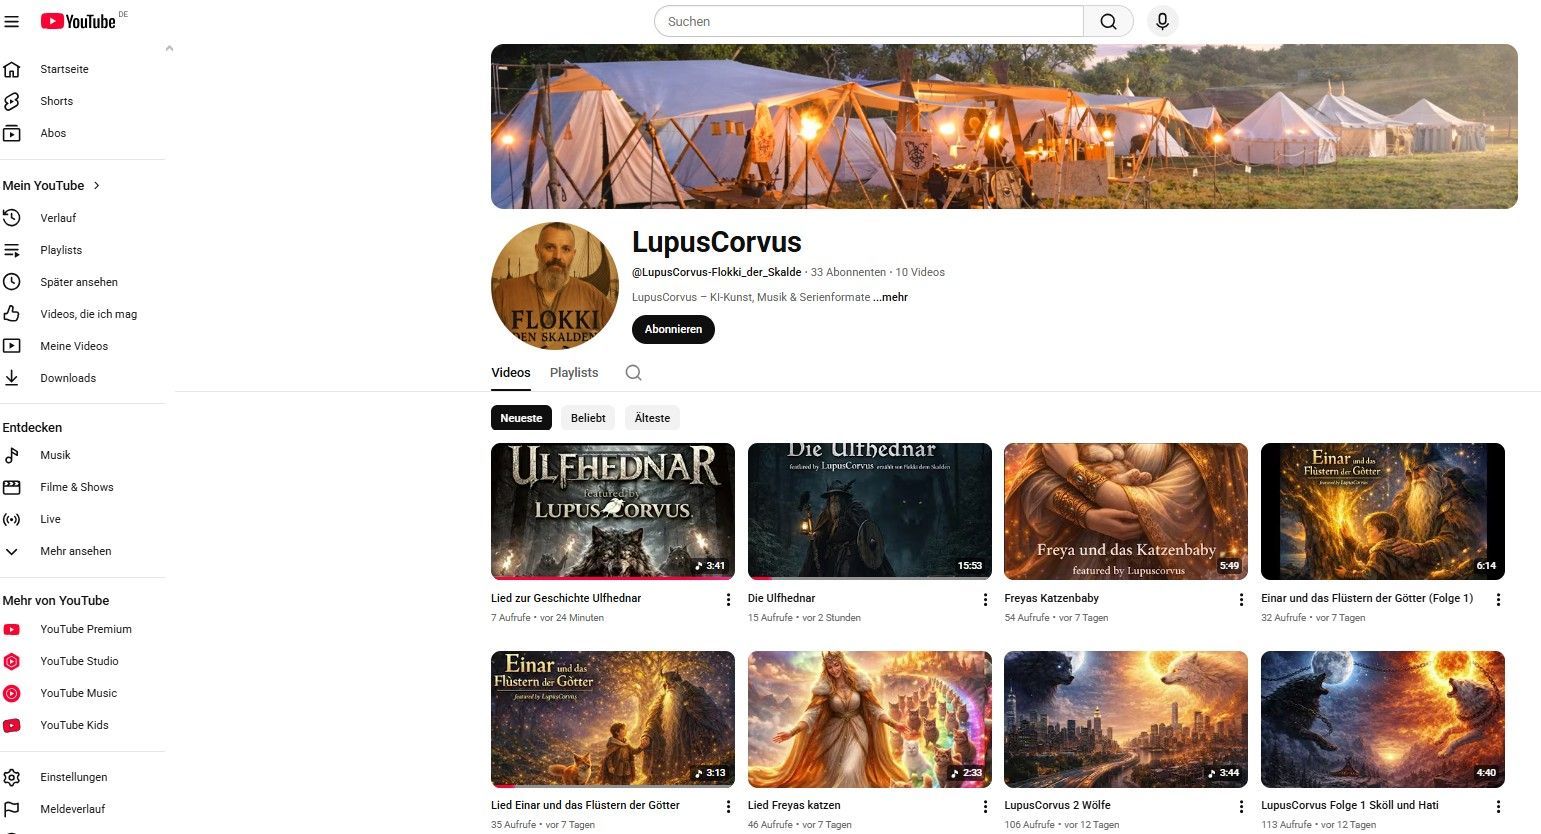Screen dimensions: 1541x834
Task: Expand channel description with ...mehr
Action: tap(890, 297)
